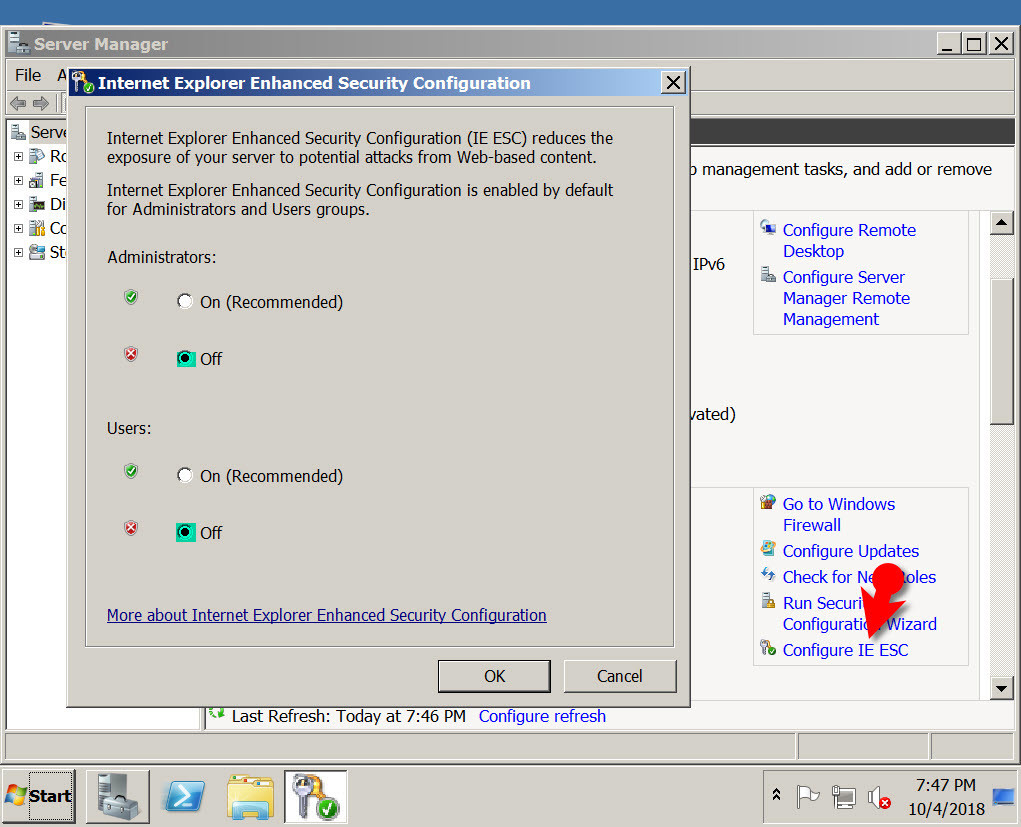Open the File menu
Image resolution: width=1021 pixels, height=827 pixels.
tap(28, 76)
